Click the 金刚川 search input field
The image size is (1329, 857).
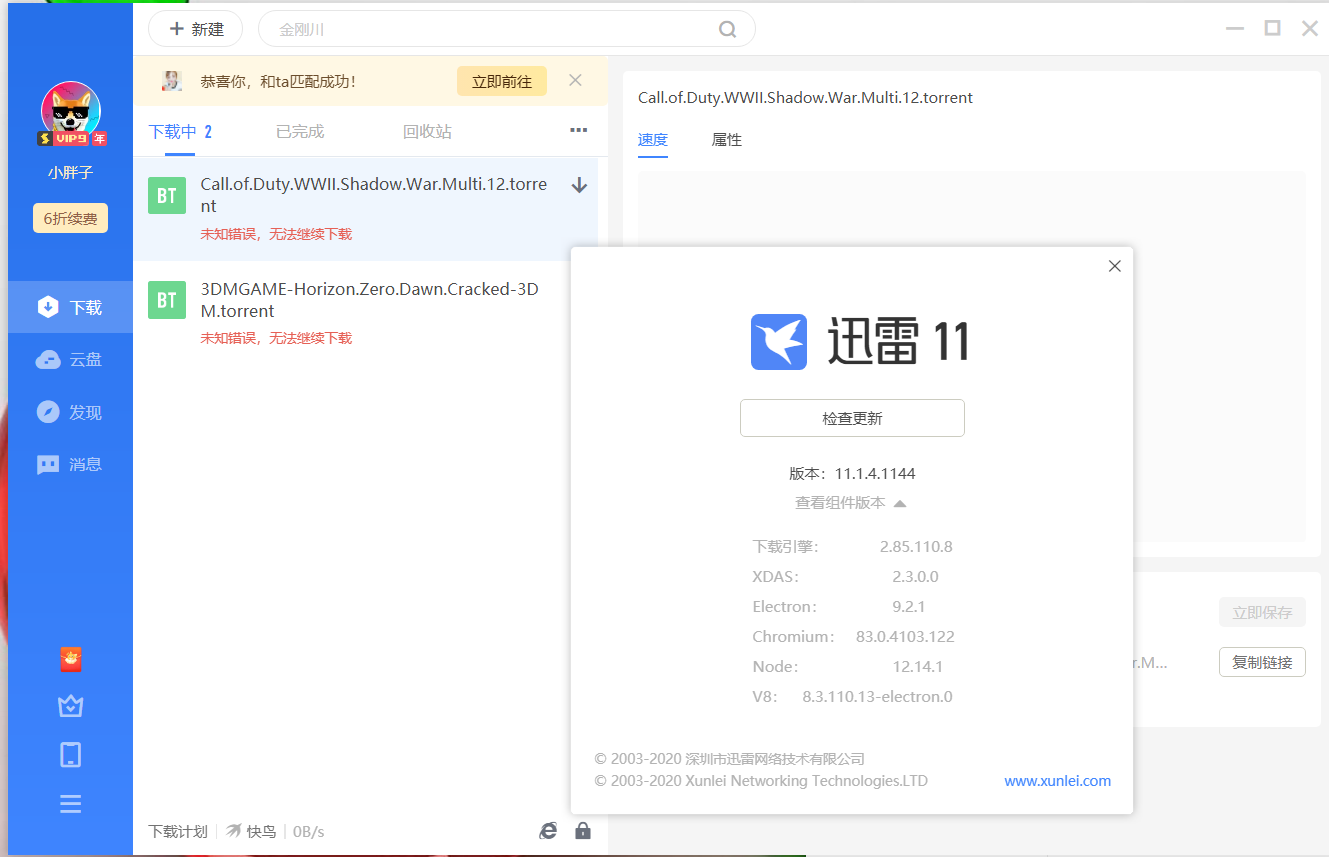point(450,28)
